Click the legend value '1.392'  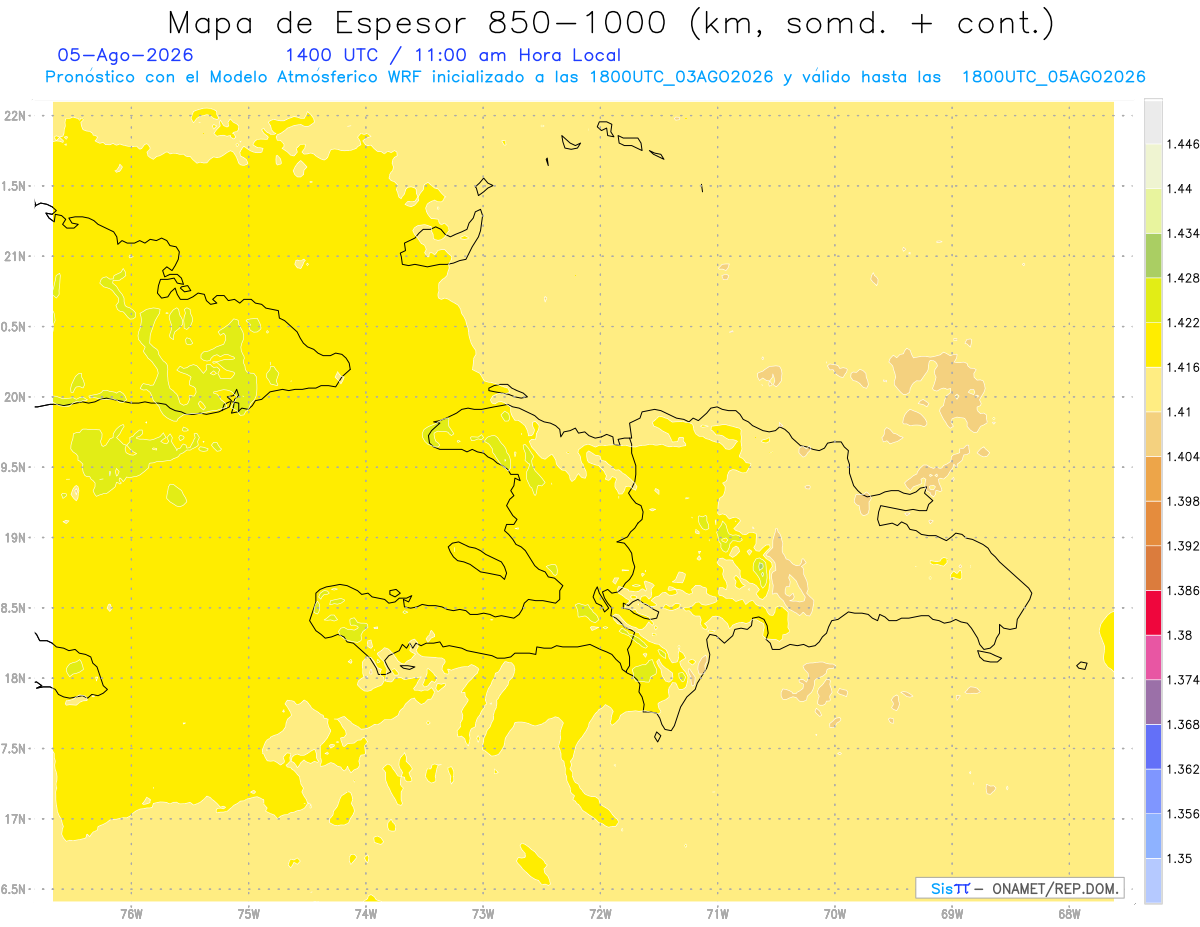1183,546
